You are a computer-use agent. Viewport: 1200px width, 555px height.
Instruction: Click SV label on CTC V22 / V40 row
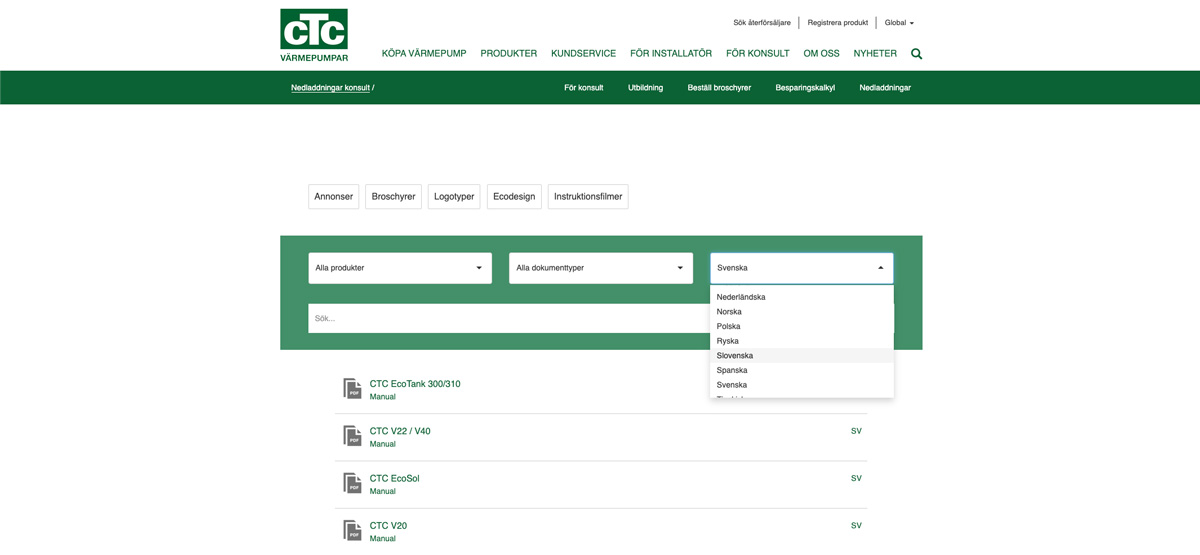pyautogui.click(x=856, y=431)
